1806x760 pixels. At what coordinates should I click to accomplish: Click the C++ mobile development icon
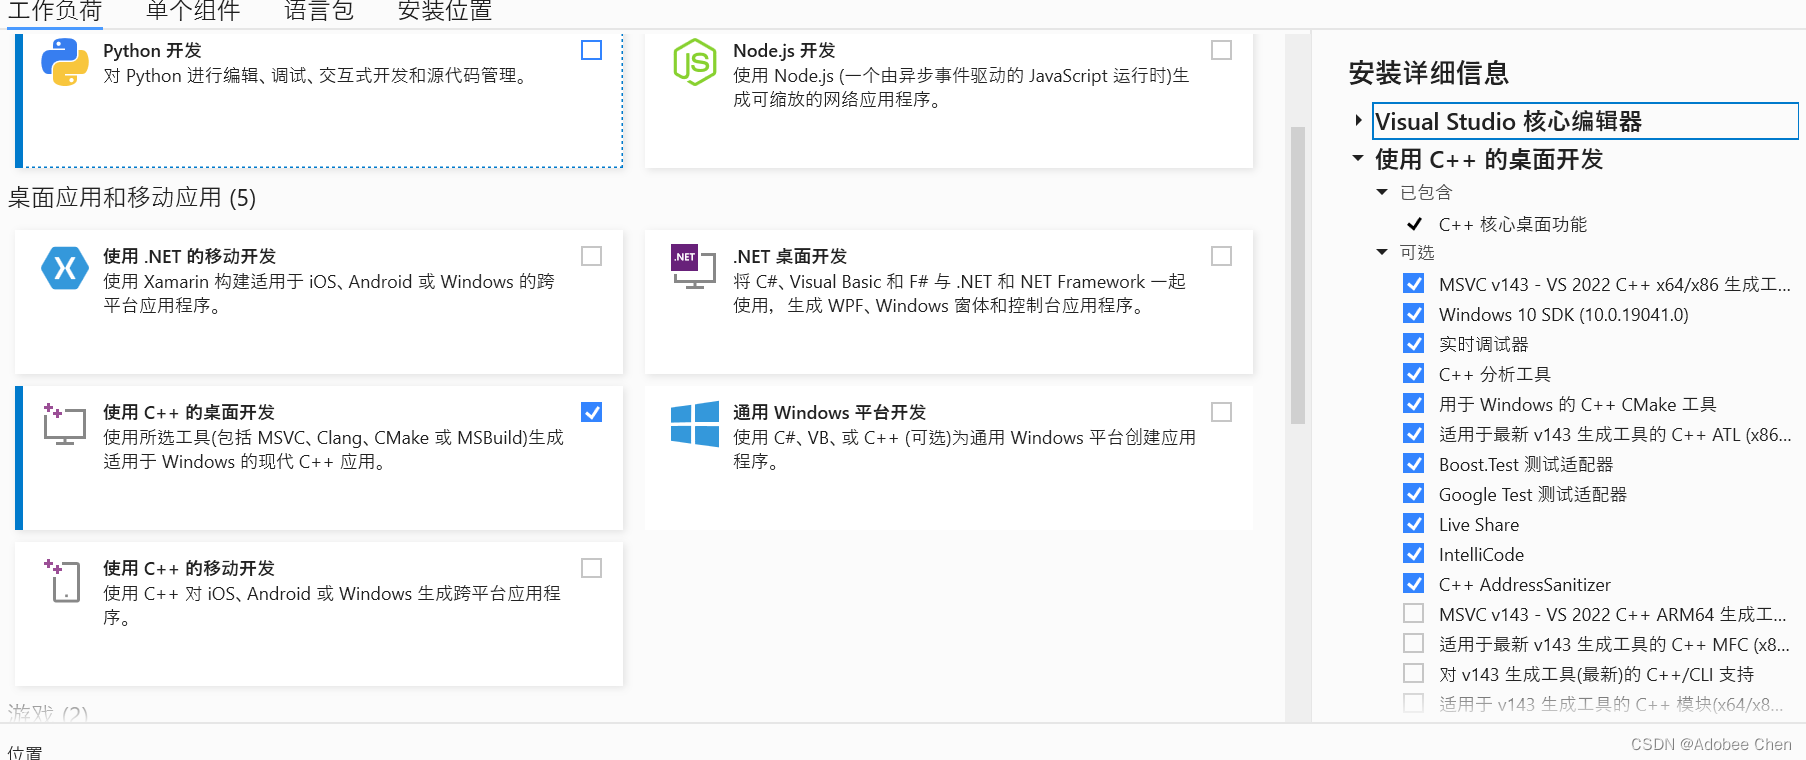point(63,580)
